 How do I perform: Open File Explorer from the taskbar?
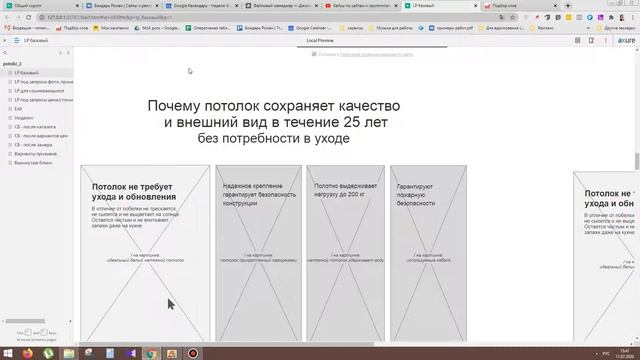[x=69, y=353]
